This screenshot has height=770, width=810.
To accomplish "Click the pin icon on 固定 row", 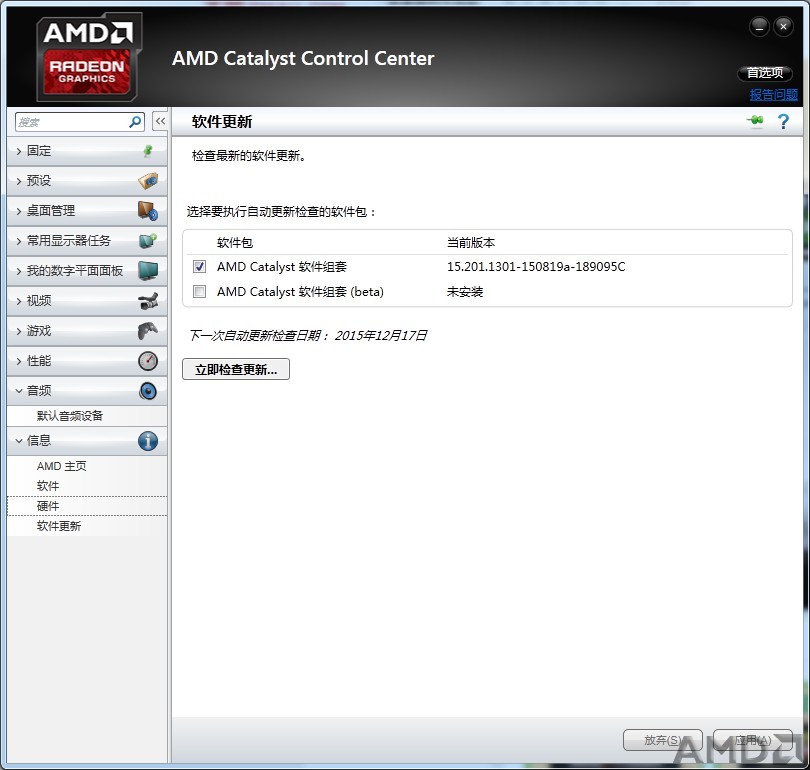I will [148, 151].
